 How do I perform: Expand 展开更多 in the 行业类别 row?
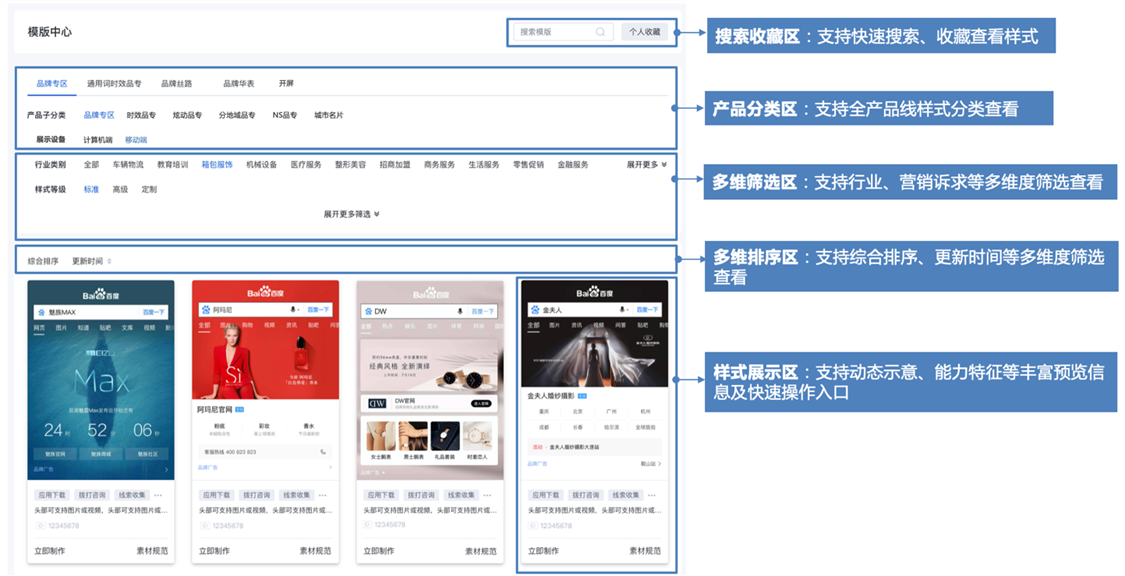(x=646, y=164)
